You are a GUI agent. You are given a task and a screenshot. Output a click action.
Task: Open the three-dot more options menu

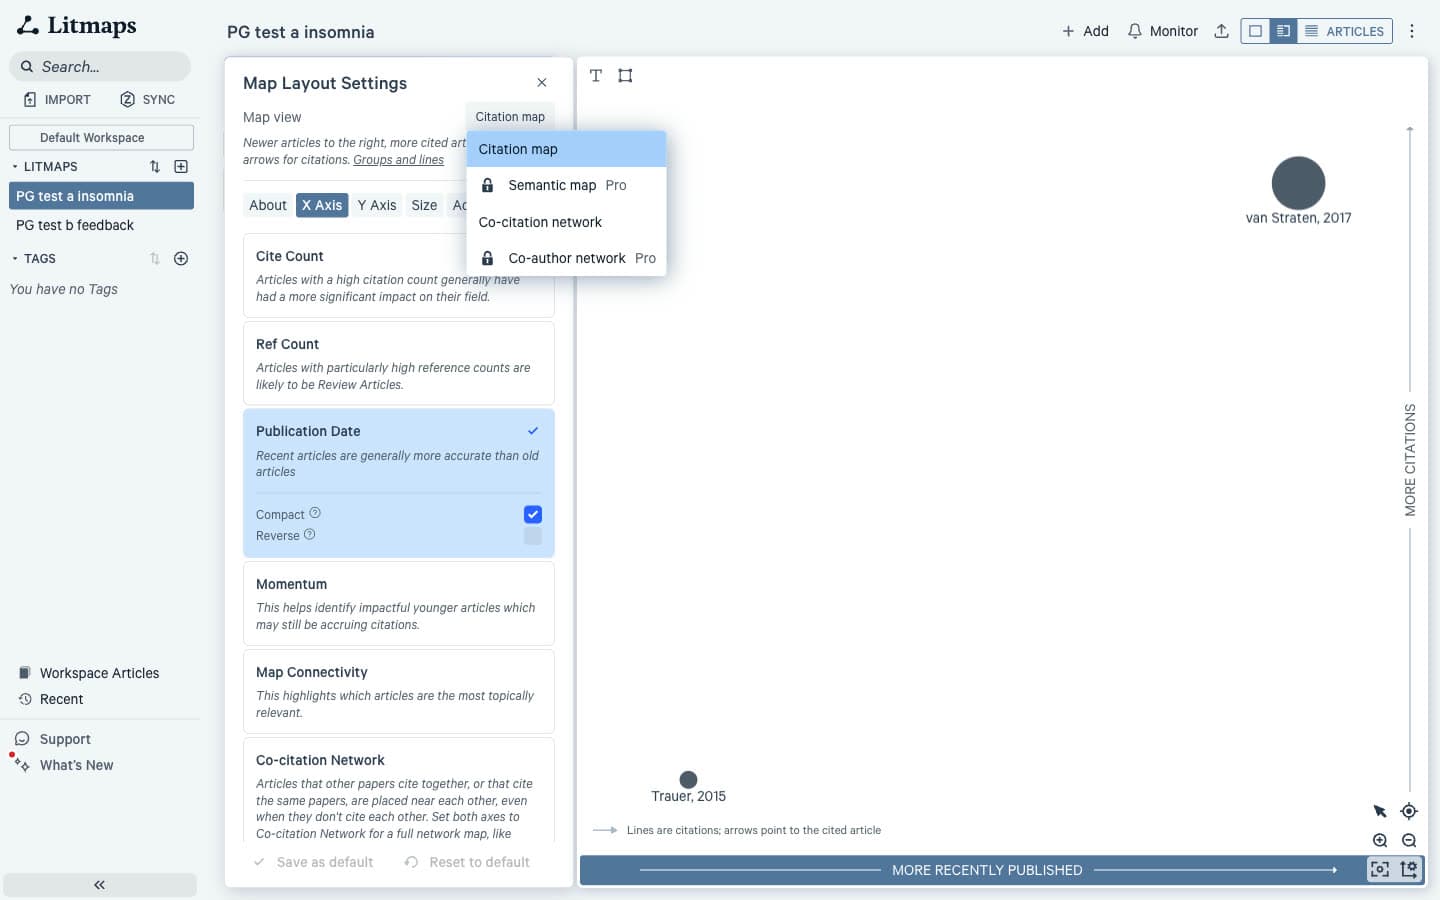[x=1412, y=31]
